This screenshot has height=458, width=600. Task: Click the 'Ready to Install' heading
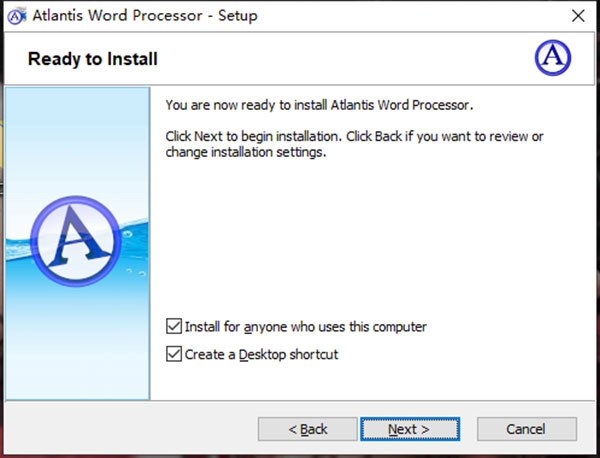(x=93, y=59)
